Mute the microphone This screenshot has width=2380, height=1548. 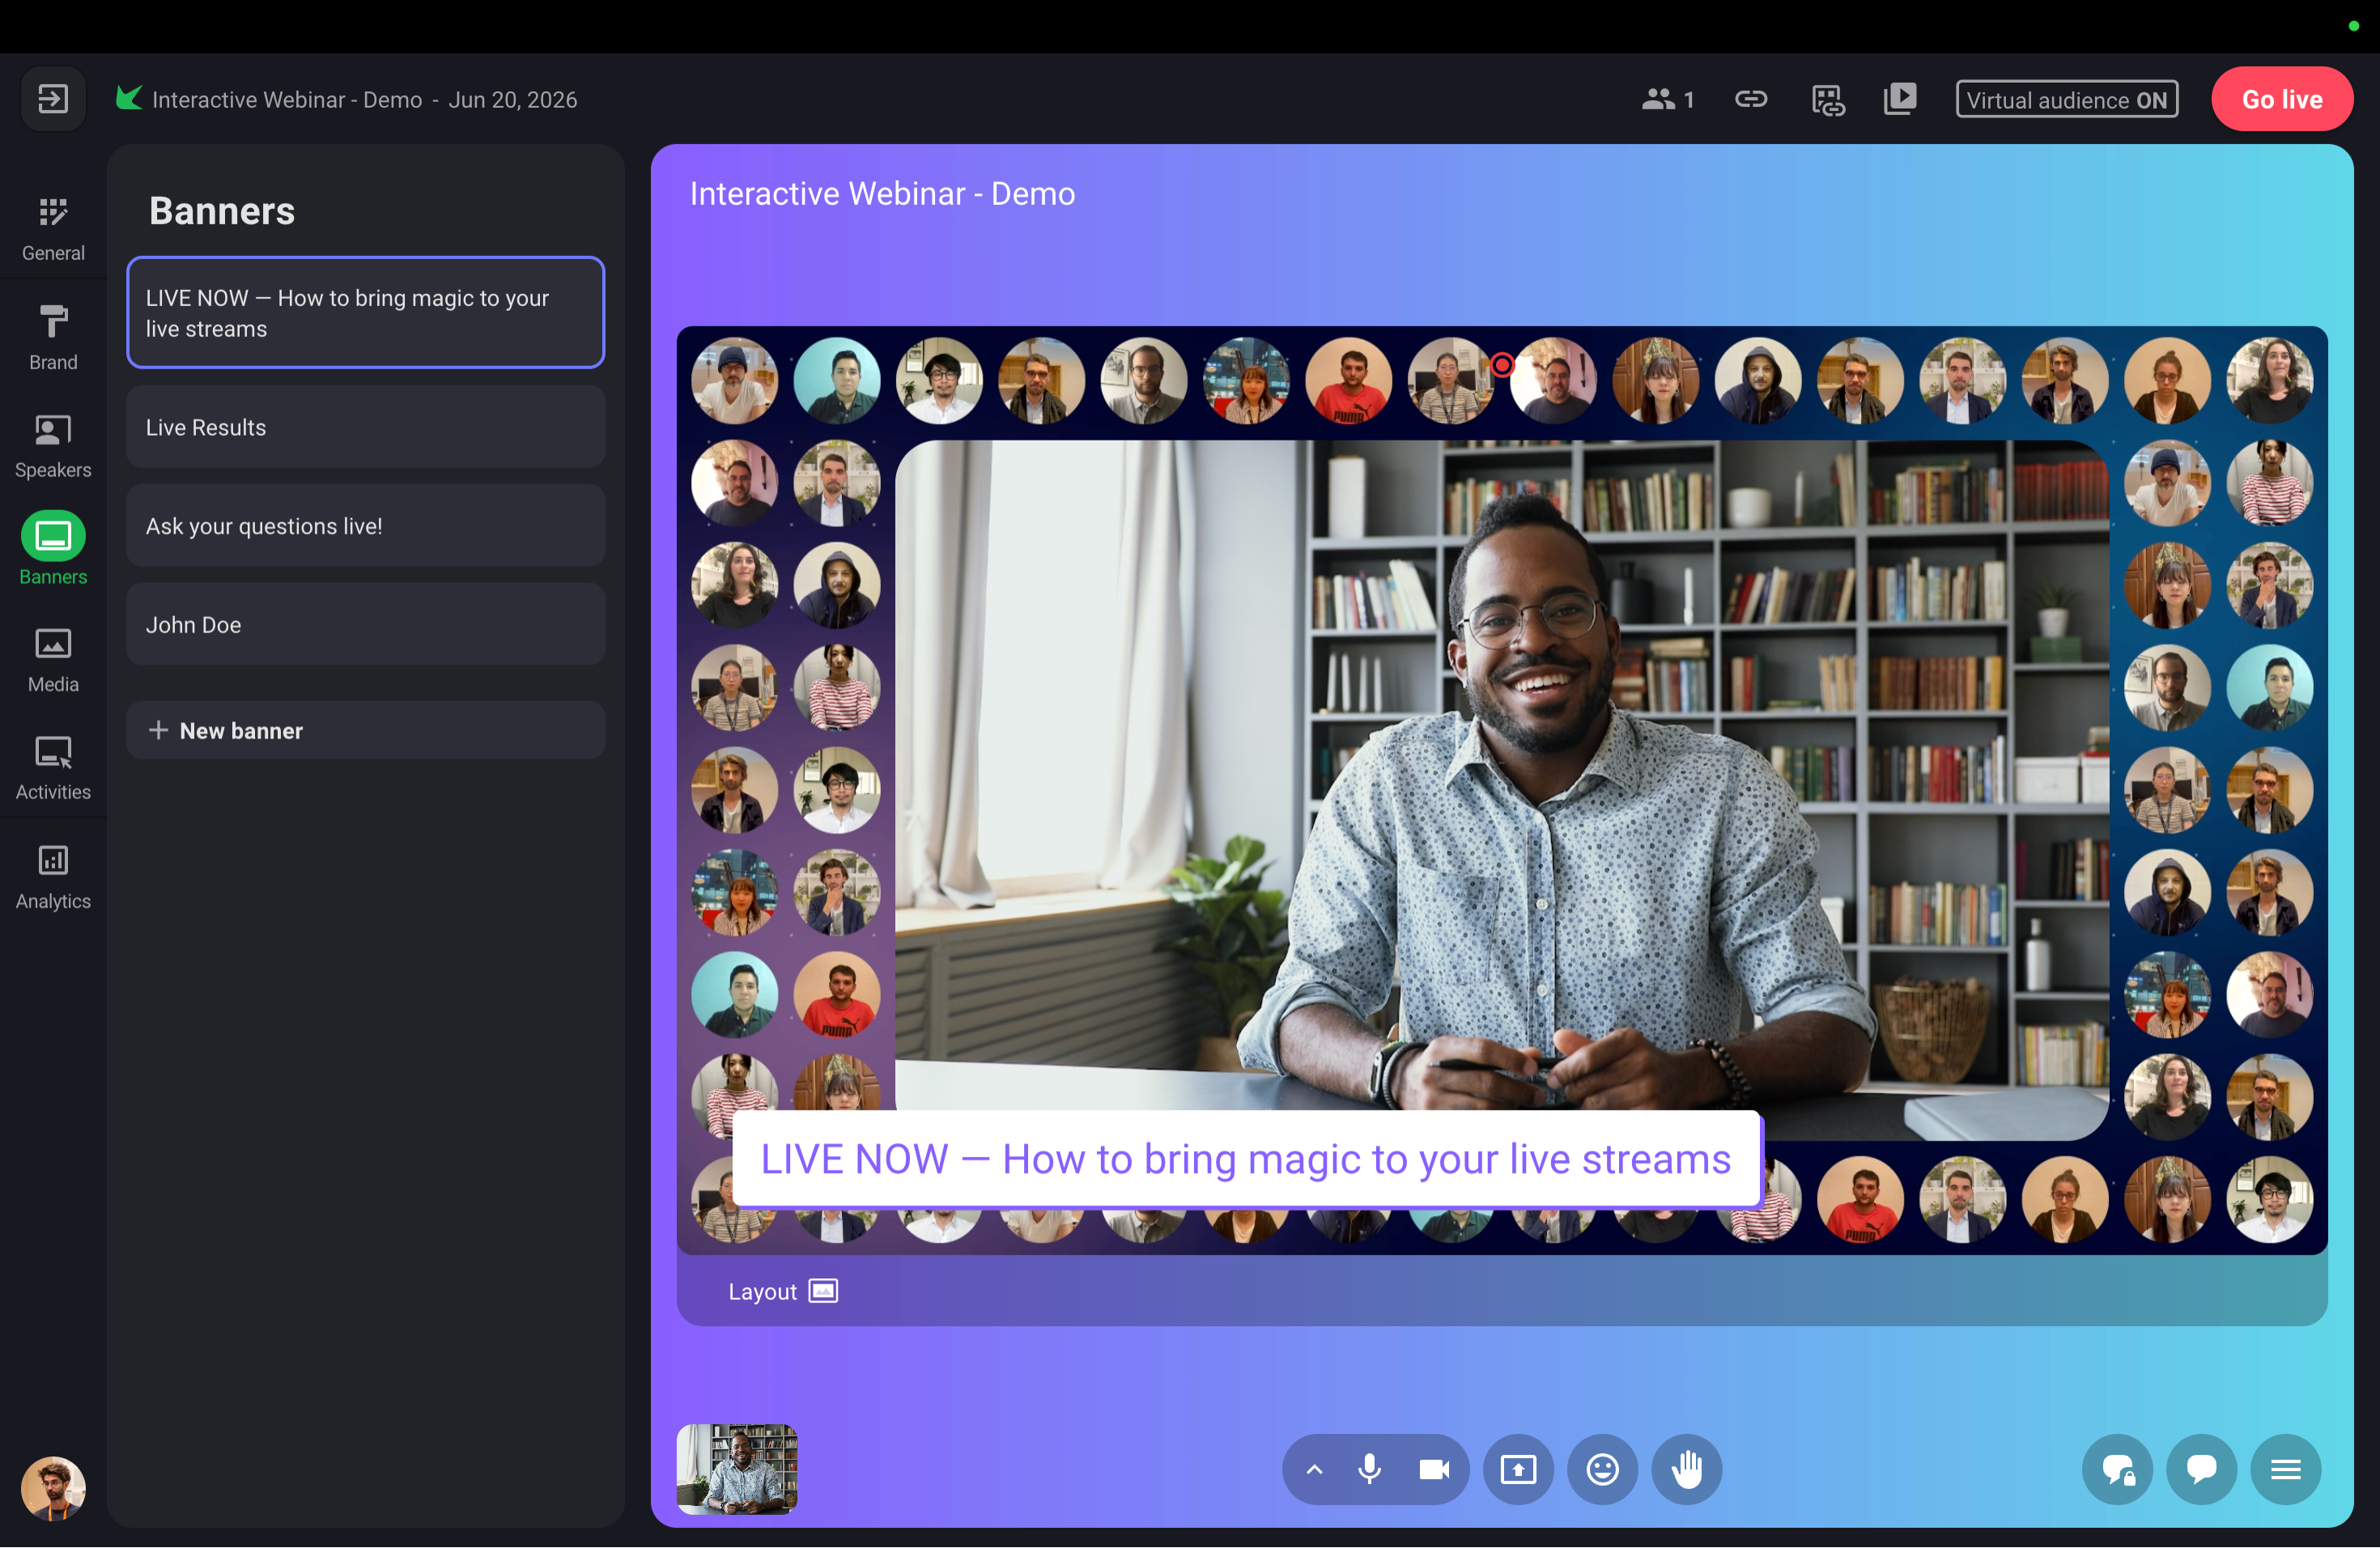(x=1370, y=1470)
